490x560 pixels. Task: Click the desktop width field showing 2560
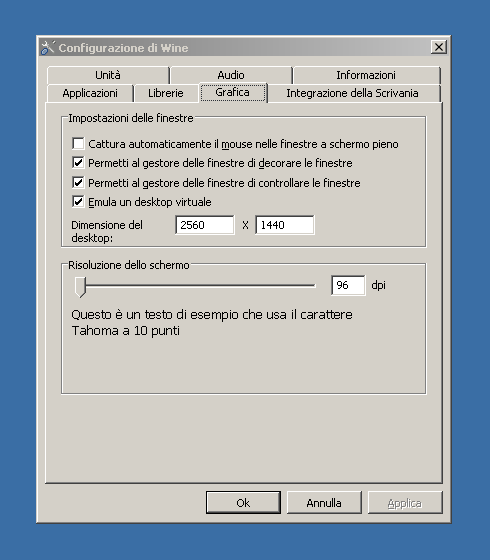click(205, 225)
